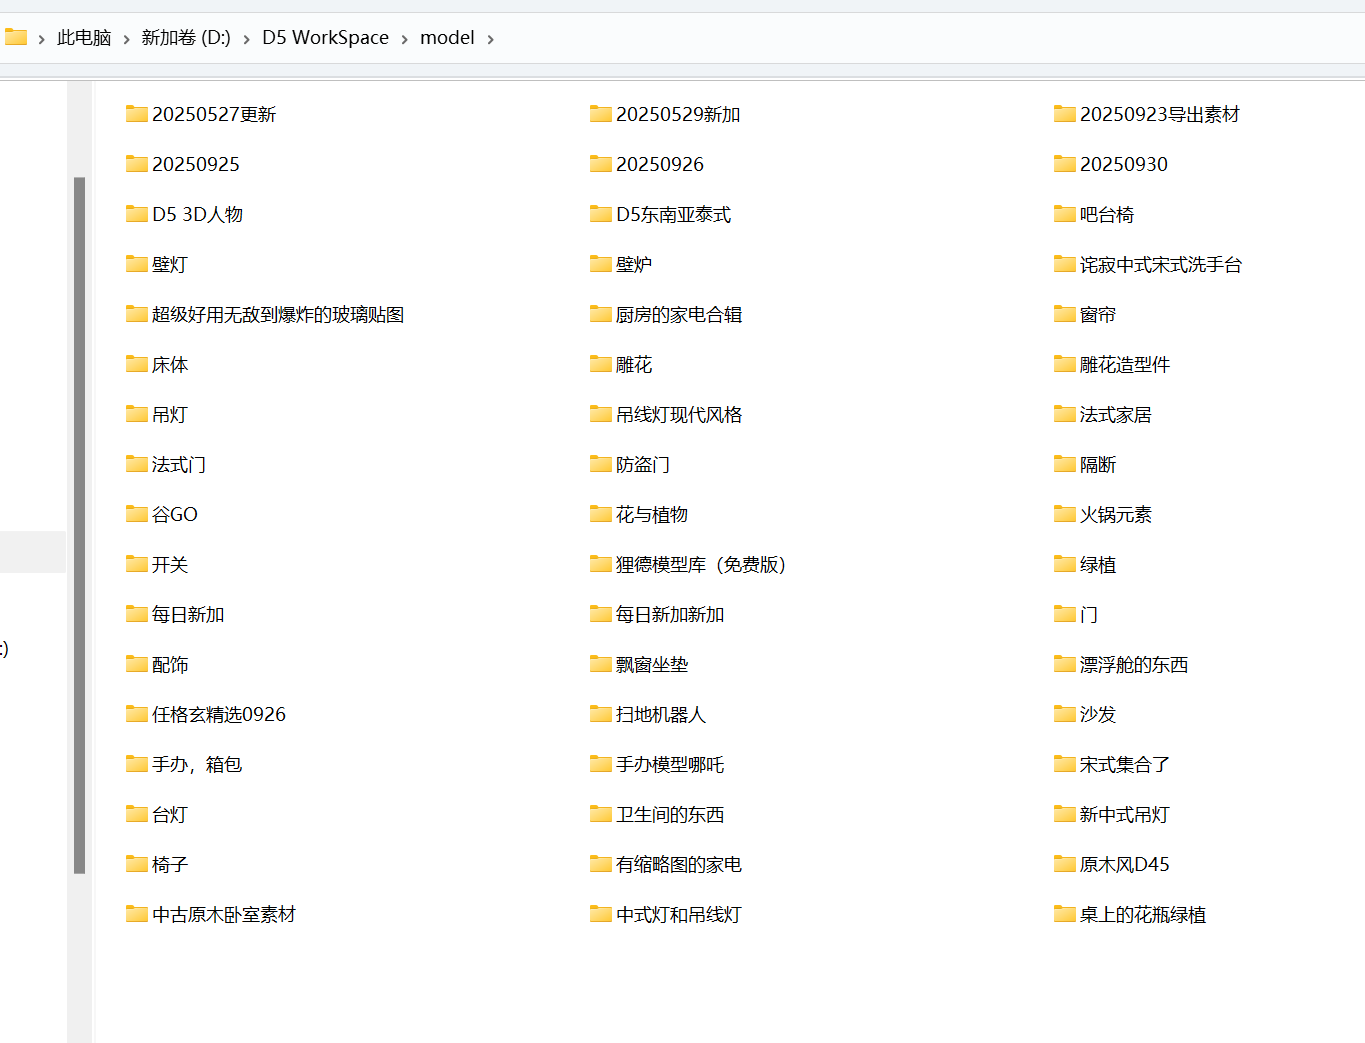Select the 沙发 folder icon
This screenshot has height=1043, width=1365.
pos(1064,714)
